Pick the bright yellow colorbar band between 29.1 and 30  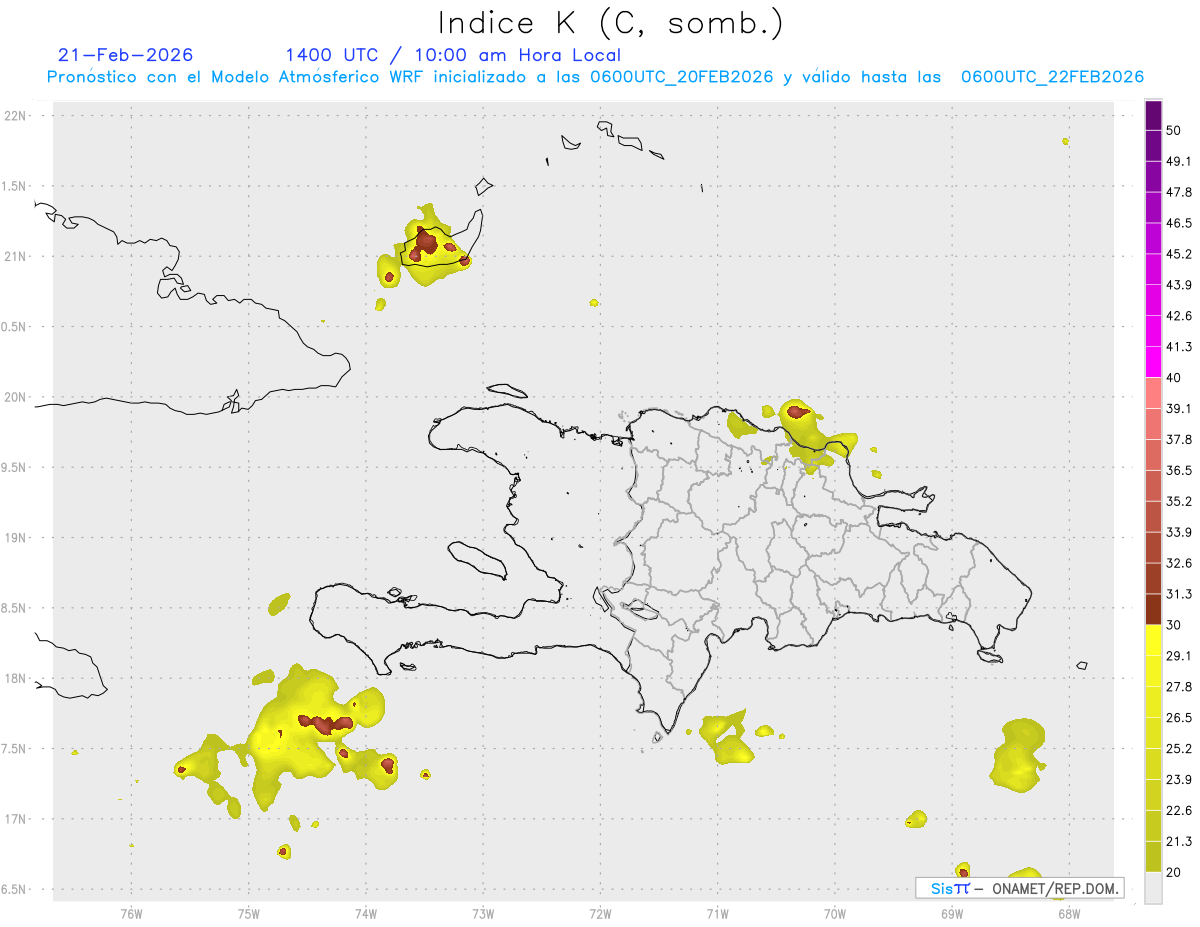[1153, 640]
